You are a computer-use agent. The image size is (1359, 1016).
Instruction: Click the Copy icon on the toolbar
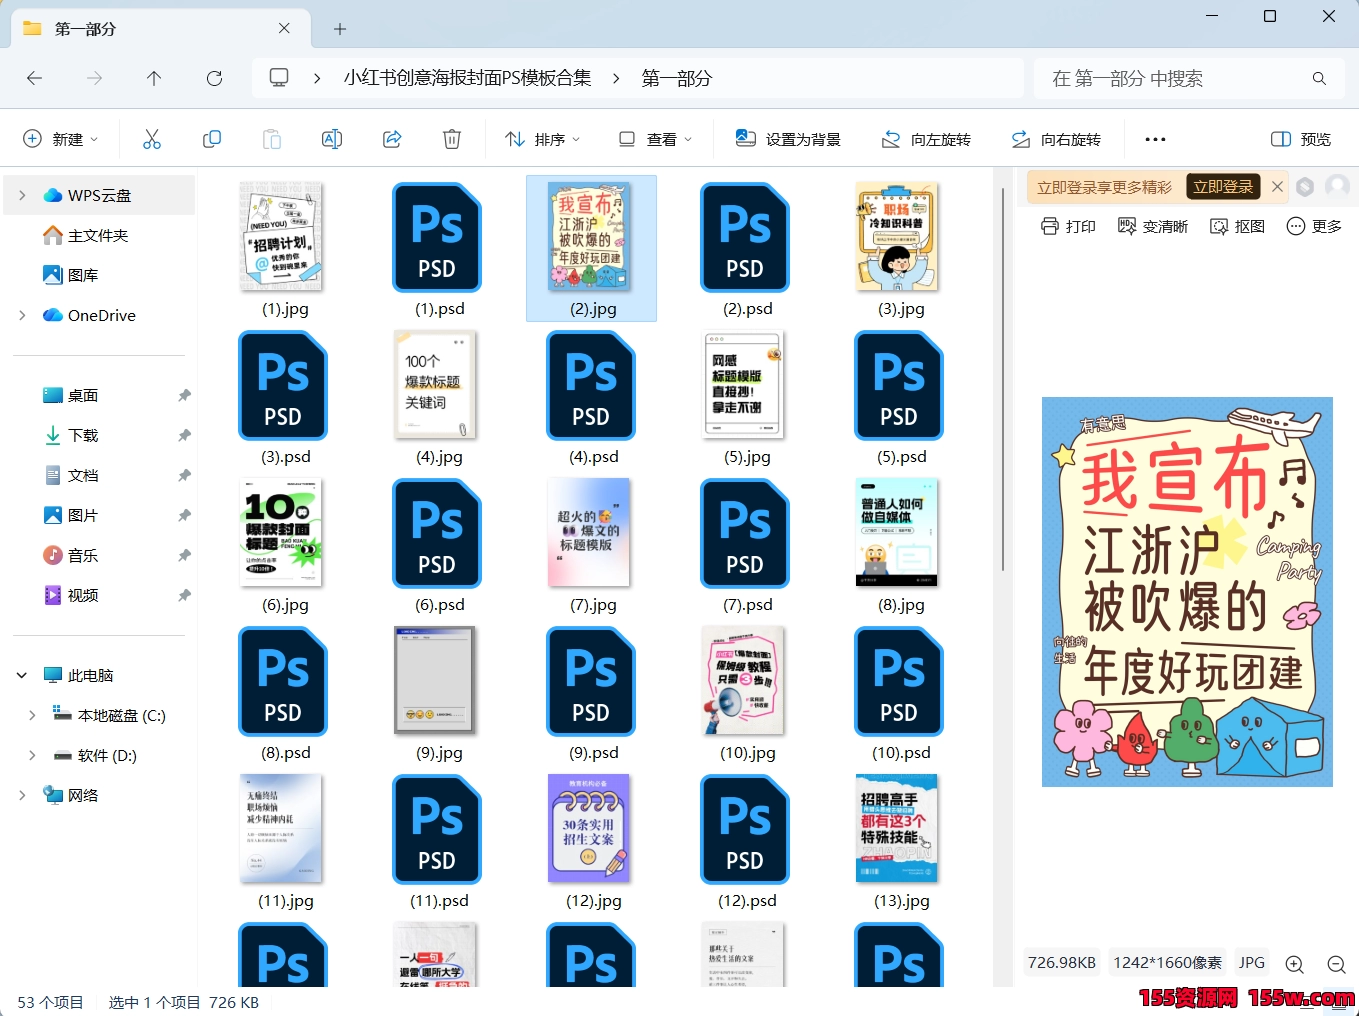(x=212, y=139)
